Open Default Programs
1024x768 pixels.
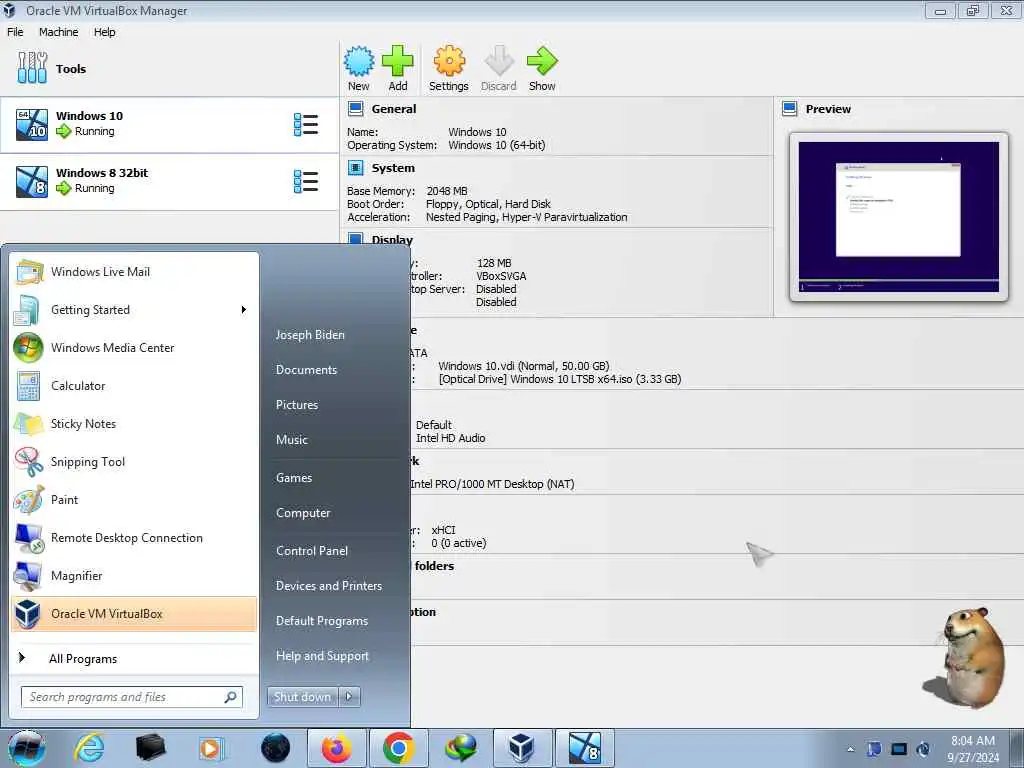coord(322,621)
